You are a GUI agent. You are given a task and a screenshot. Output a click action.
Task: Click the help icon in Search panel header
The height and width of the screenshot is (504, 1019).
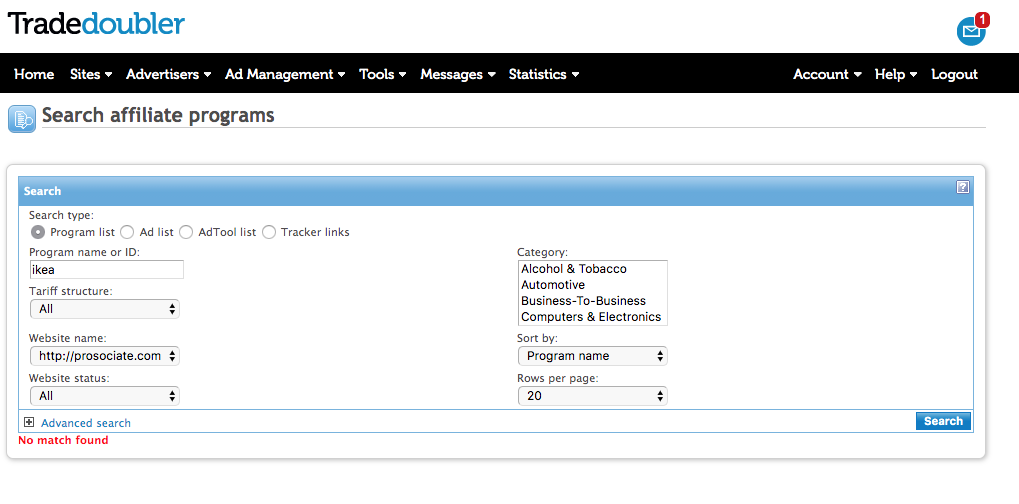click(x=962, y=187)
